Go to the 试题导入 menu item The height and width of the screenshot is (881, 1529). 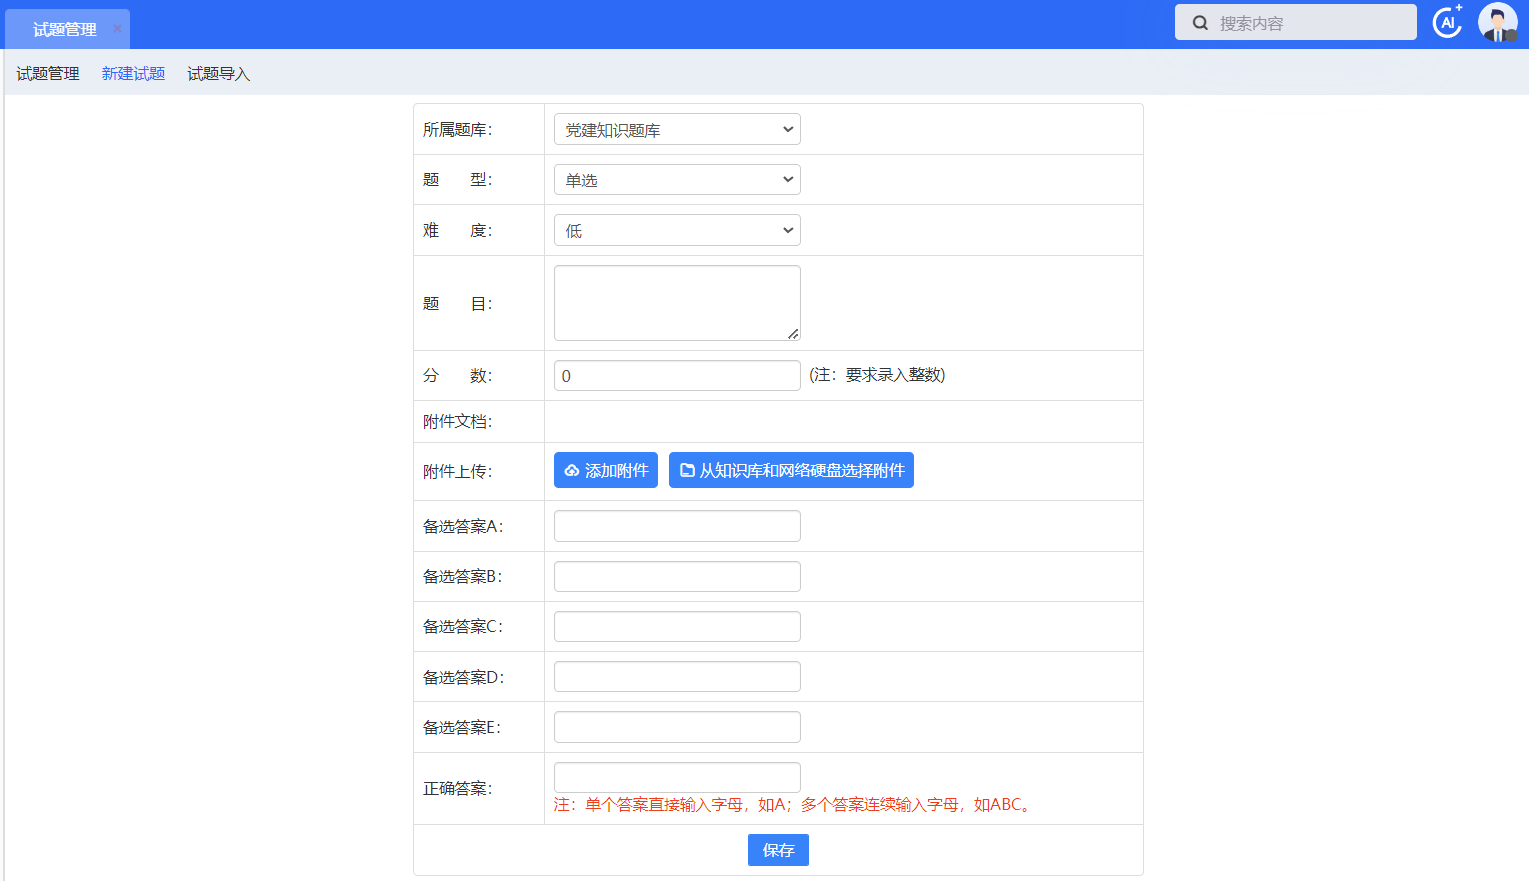coord(218,74)
